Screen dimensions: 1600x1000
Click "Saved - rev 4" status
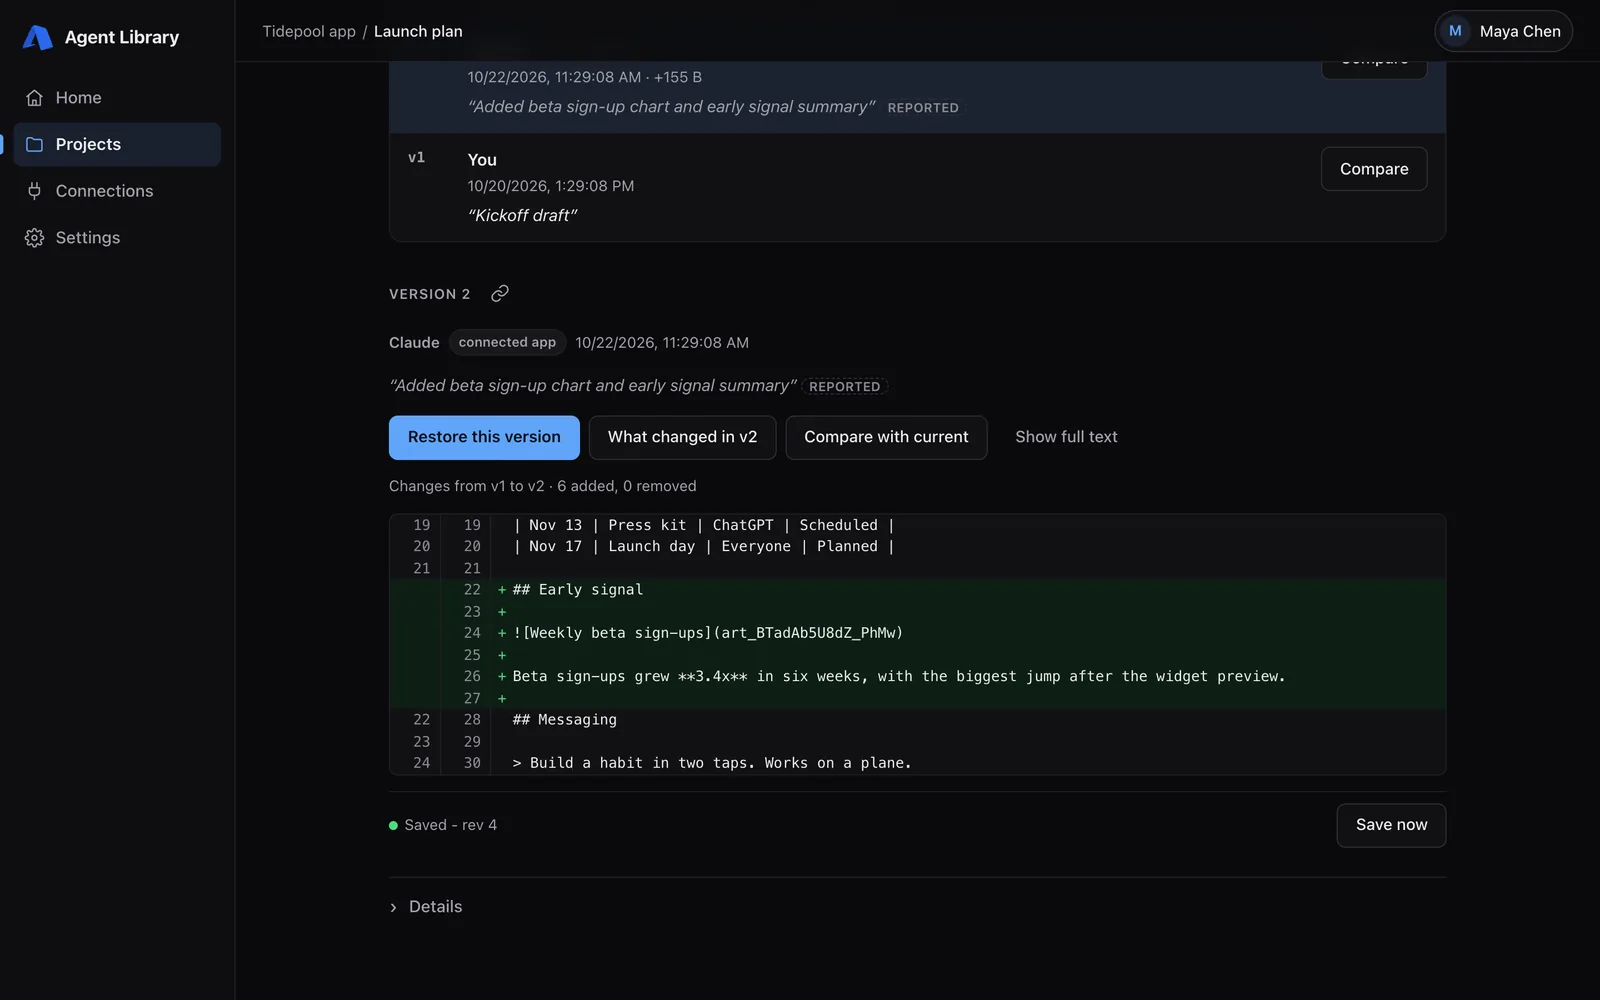click(x=443, y=825)
